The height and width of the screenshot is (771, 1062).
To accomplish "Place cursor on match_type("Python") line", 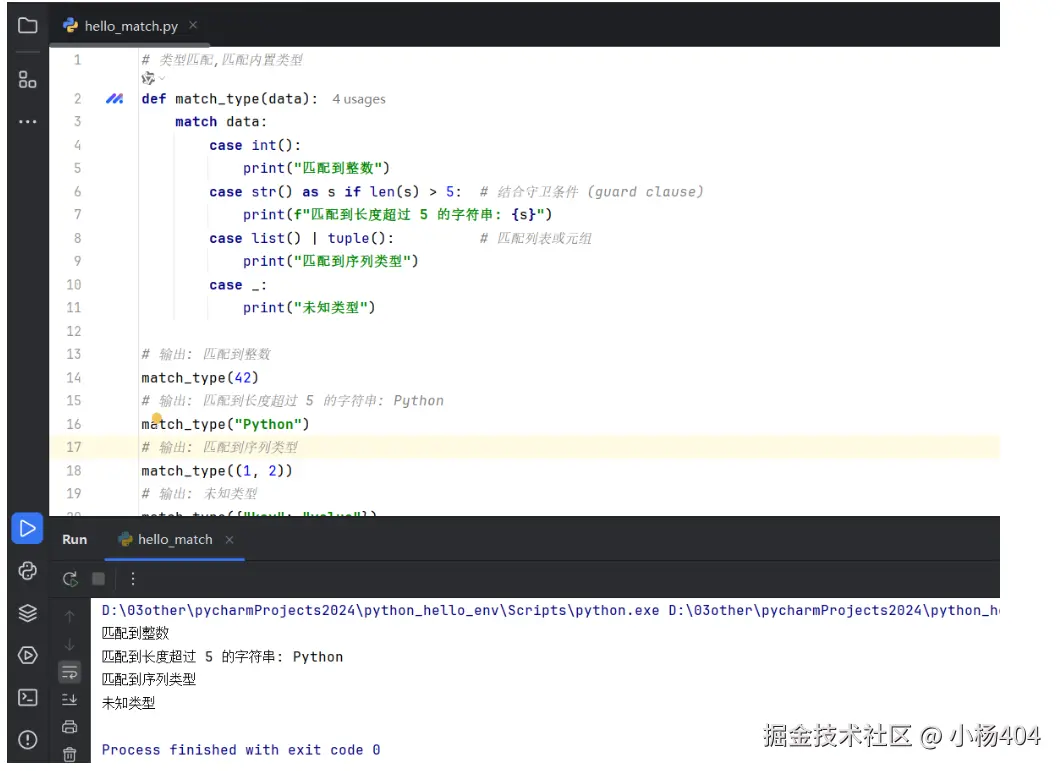I will pos(225,425).
